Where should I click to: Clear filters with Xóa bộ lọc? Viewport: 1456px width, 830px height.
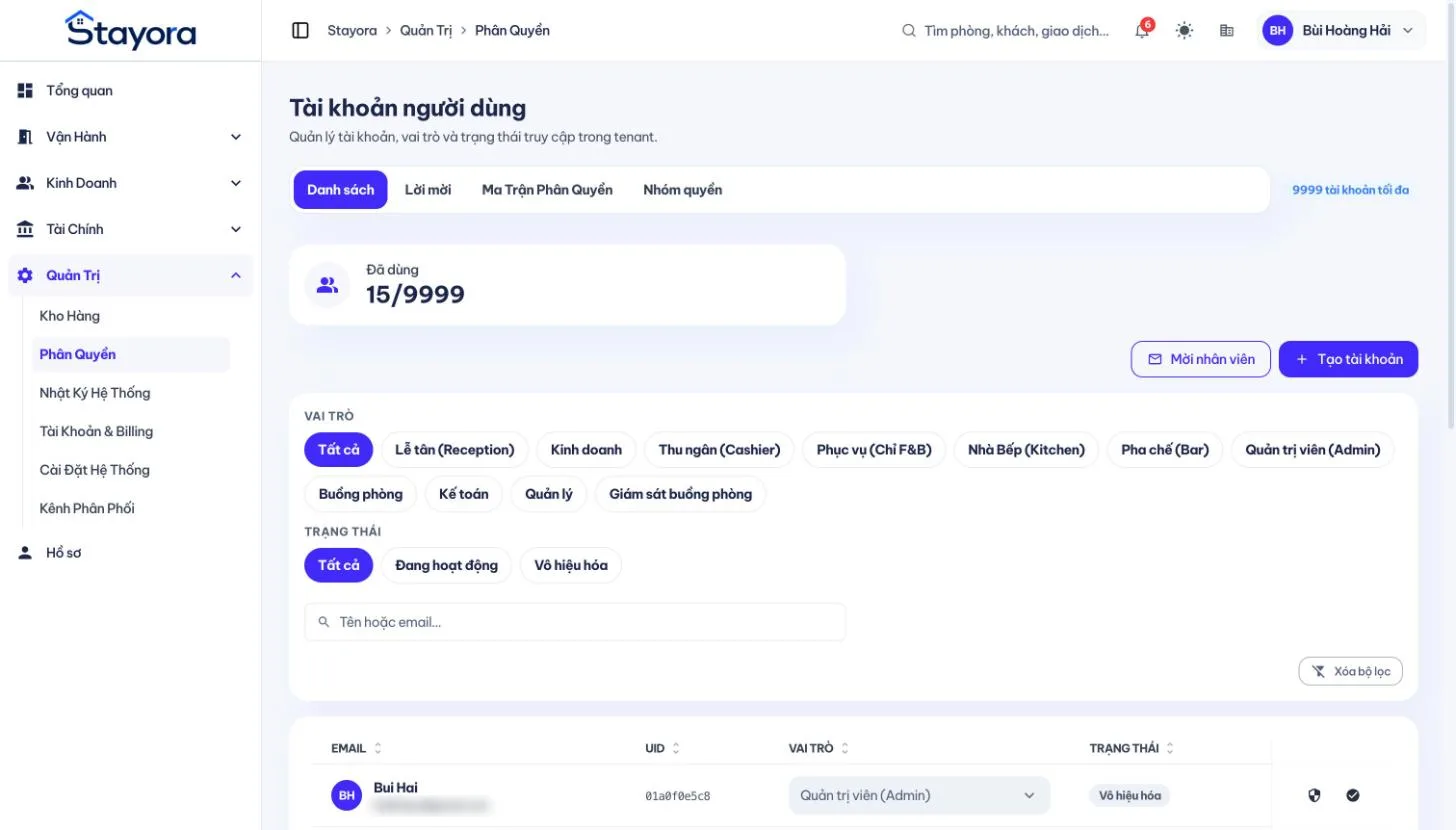(1351, 671)
